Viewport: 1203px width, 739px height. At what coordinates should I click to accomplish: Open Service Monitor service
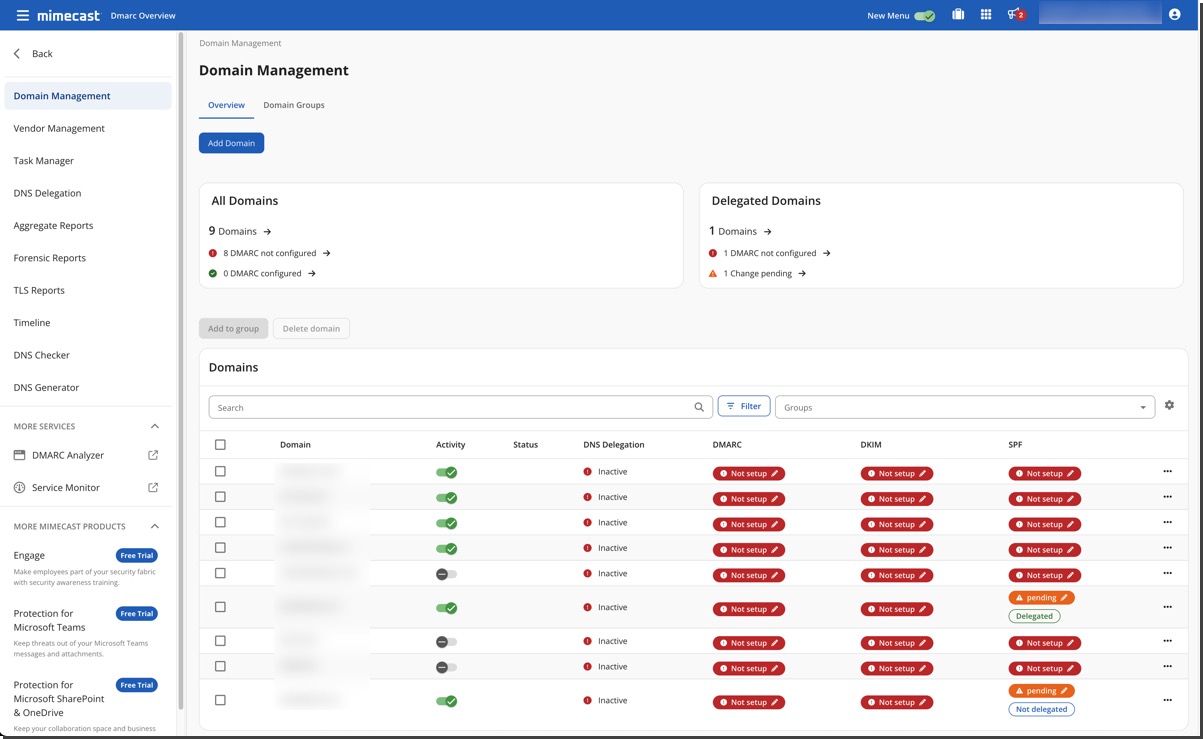click(x=66, y=487)
